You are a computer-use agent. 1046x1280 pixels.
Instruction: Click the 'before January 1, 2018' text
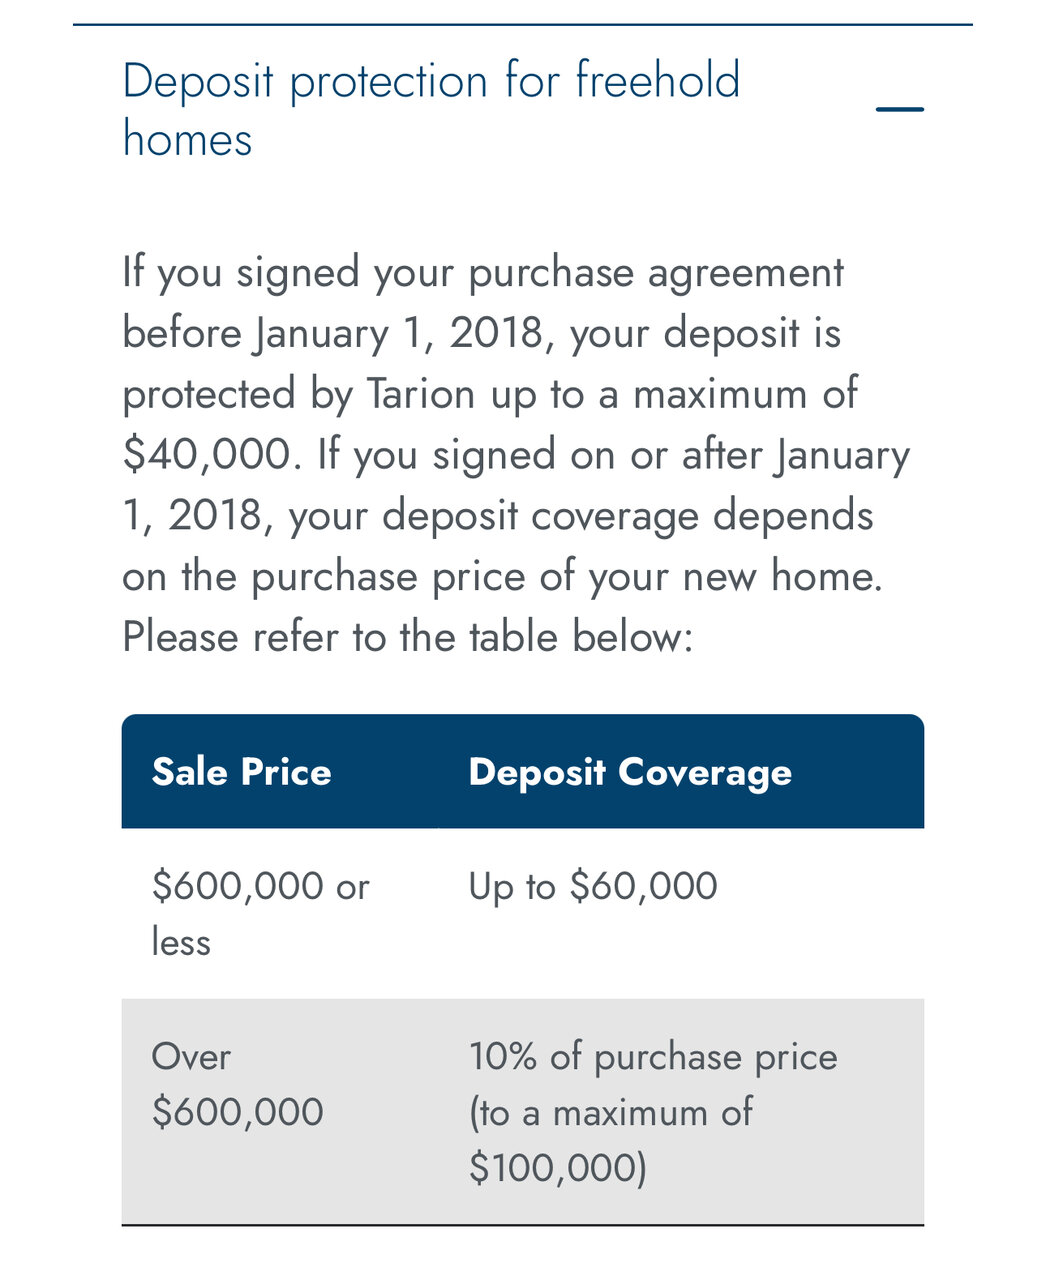tap(338, 333)
